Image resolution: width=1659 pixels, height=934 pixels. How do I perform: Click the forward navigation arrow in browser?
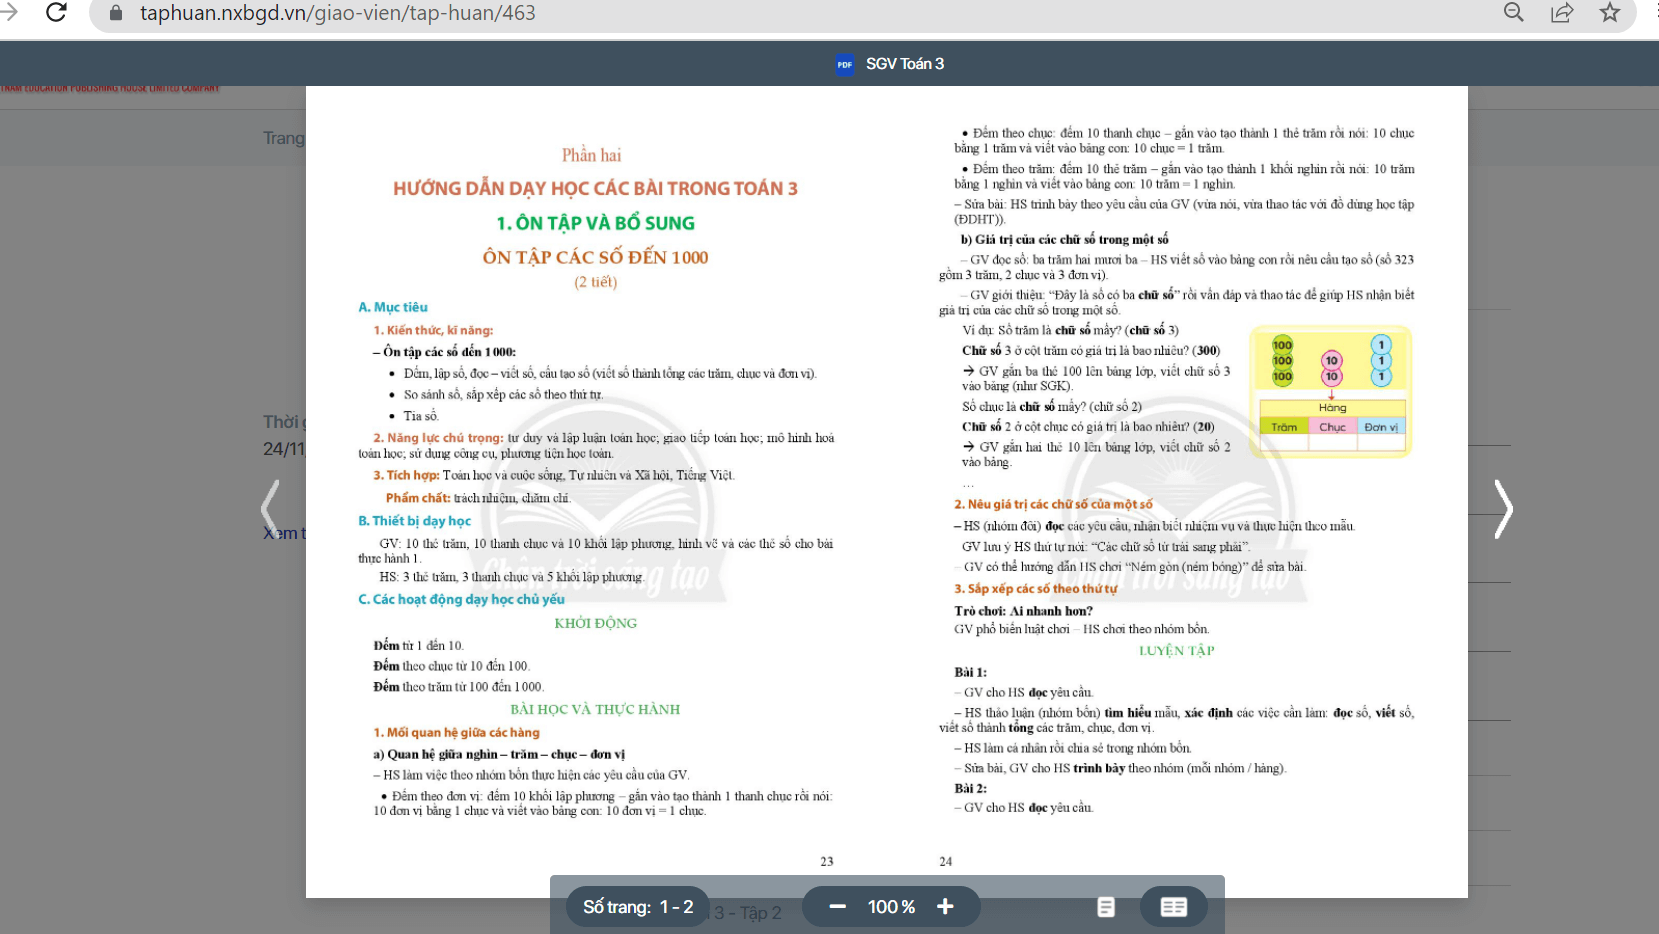(x=10, y=12)
